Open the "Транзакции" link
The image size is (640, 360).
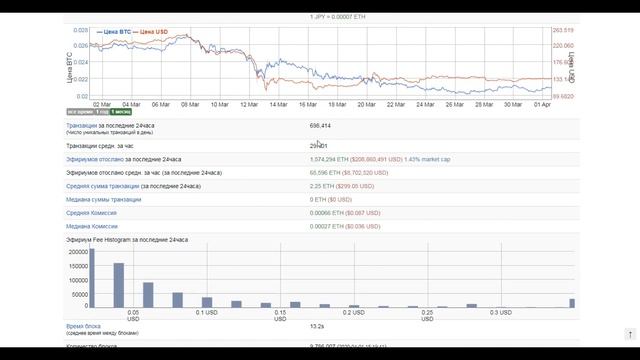(x=82, y=126)
